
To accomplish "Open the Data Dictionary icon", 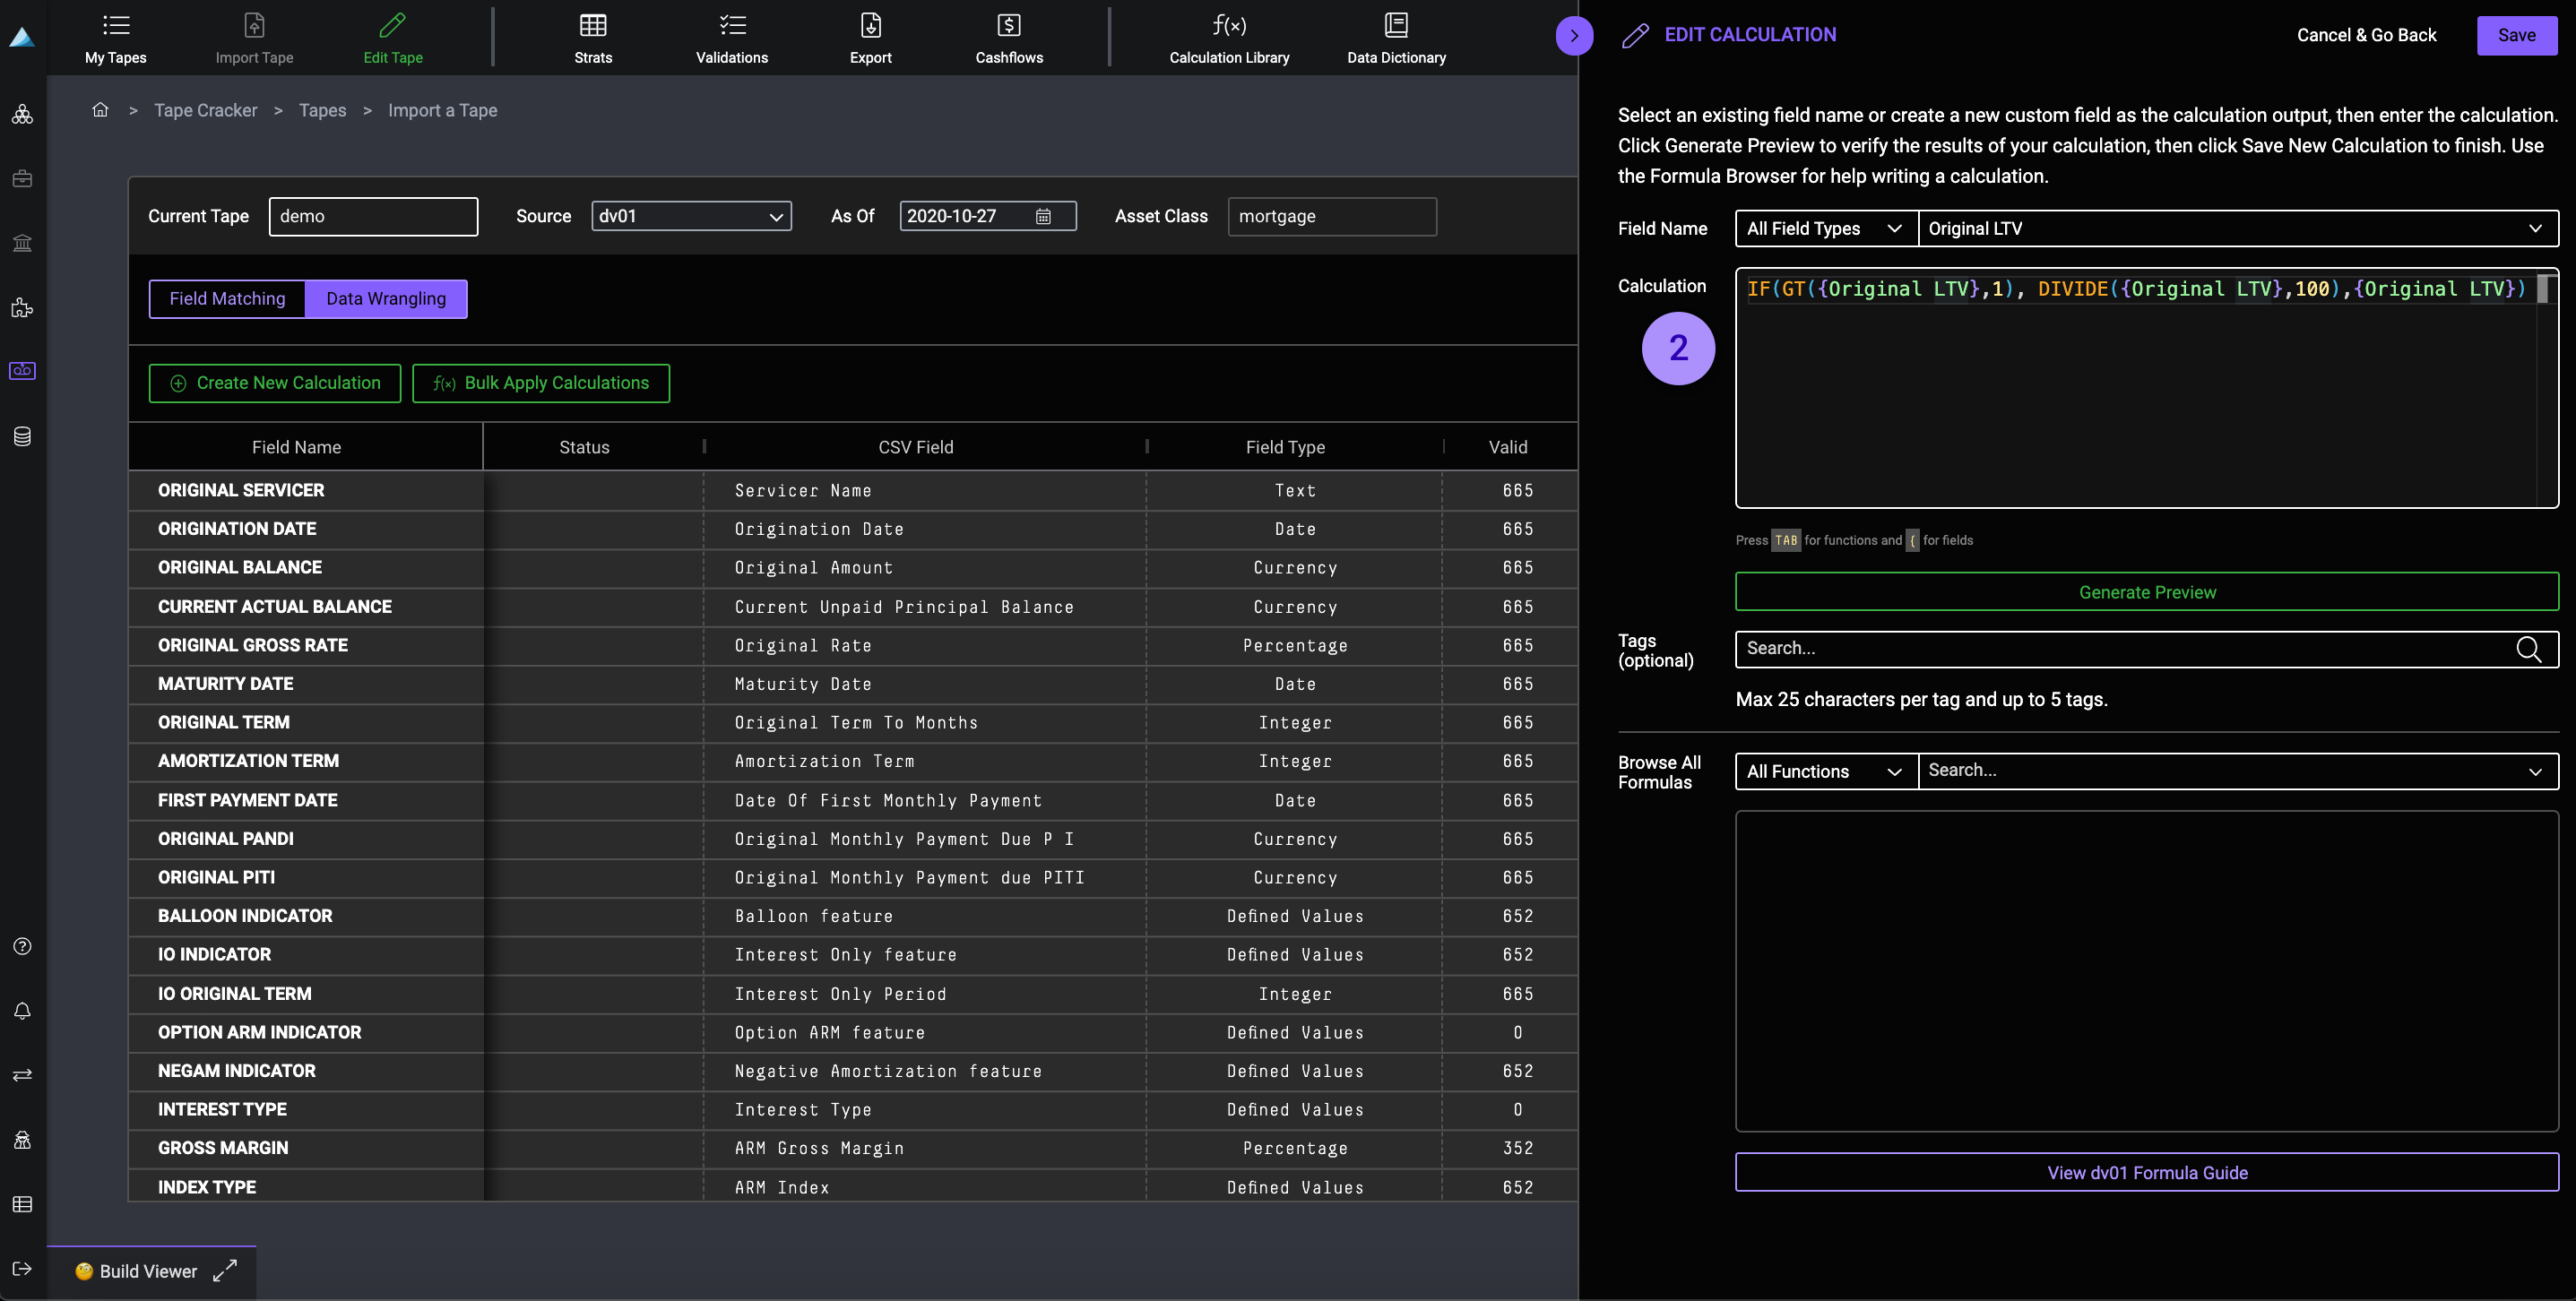I will click(1396, 26).
